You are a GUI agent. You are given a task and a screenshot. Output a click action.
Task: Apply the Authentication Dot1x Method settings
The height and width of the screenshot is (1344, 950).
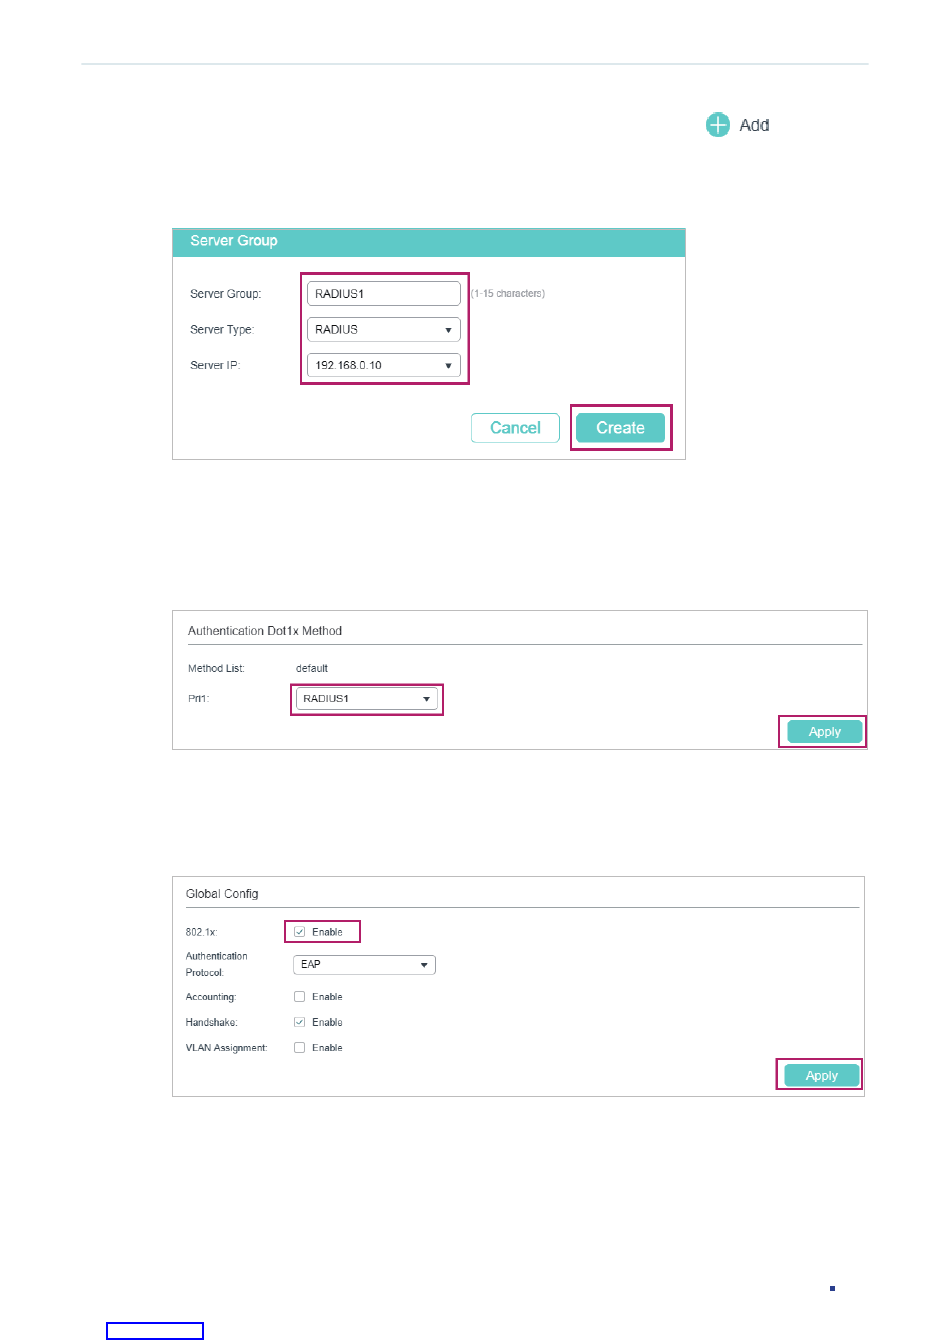click(x=824, y=732)
